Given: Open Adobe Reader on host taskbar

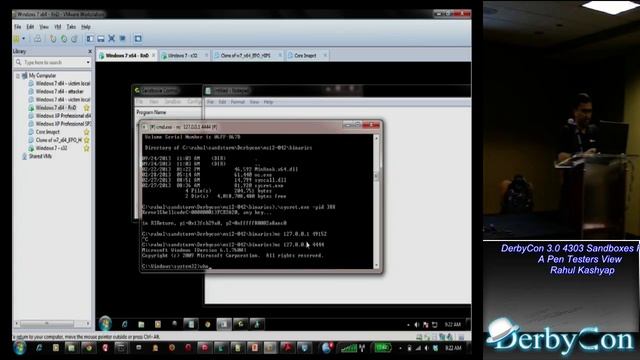Looking at the screenshot, I should pyautogui.click(x=287, y=348).
